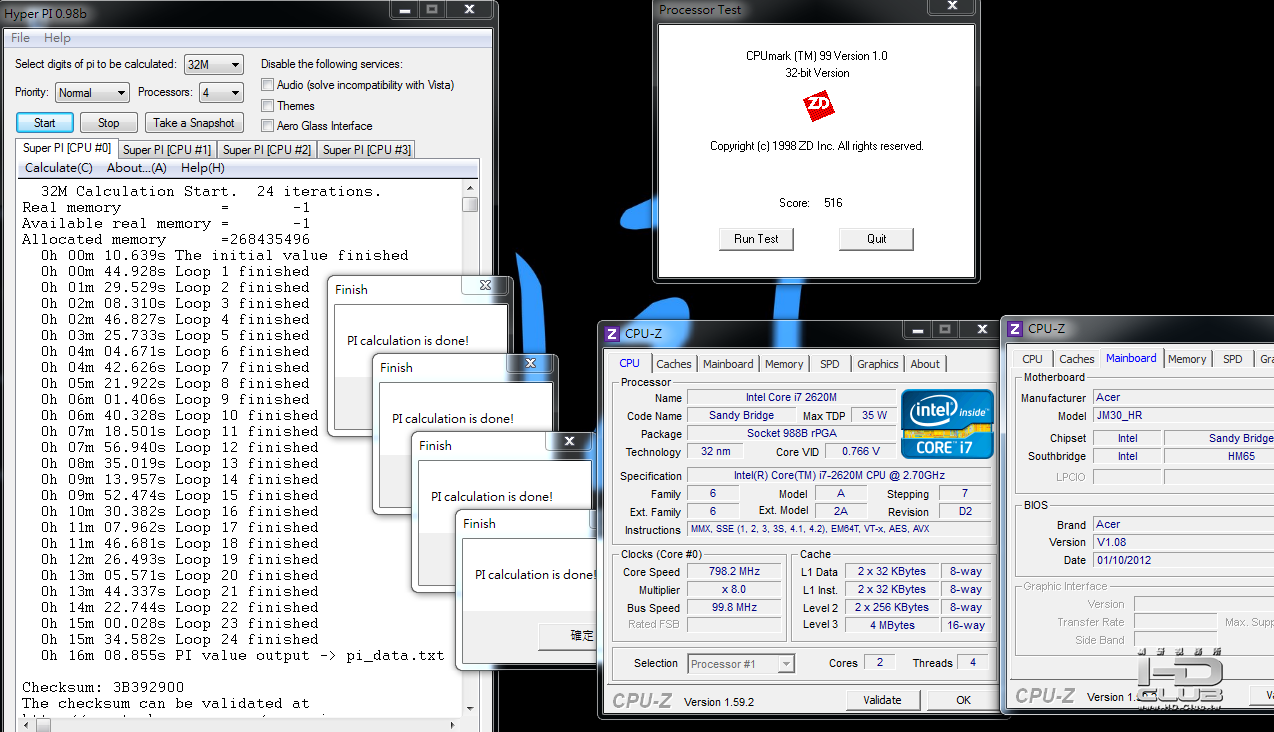Open the CPU-Z Selection Processor #1 dropdown
This screenshot has height=732, width=1274.
point(741,663)
